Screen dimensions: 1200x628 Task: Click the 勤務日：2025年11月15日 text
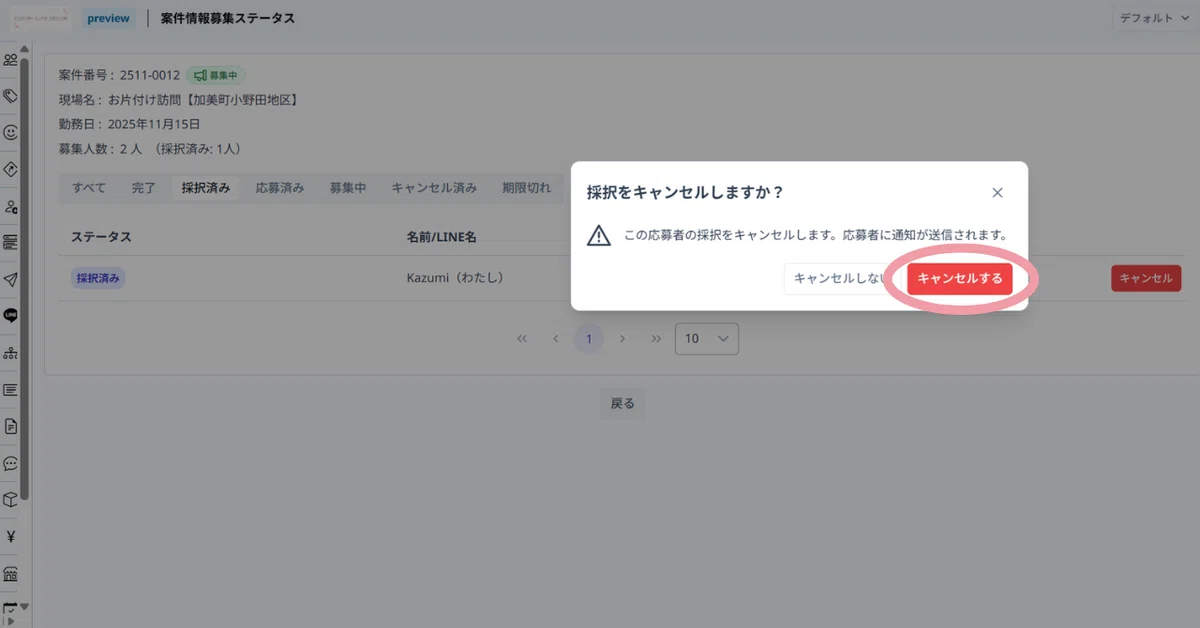pos(130,125)
